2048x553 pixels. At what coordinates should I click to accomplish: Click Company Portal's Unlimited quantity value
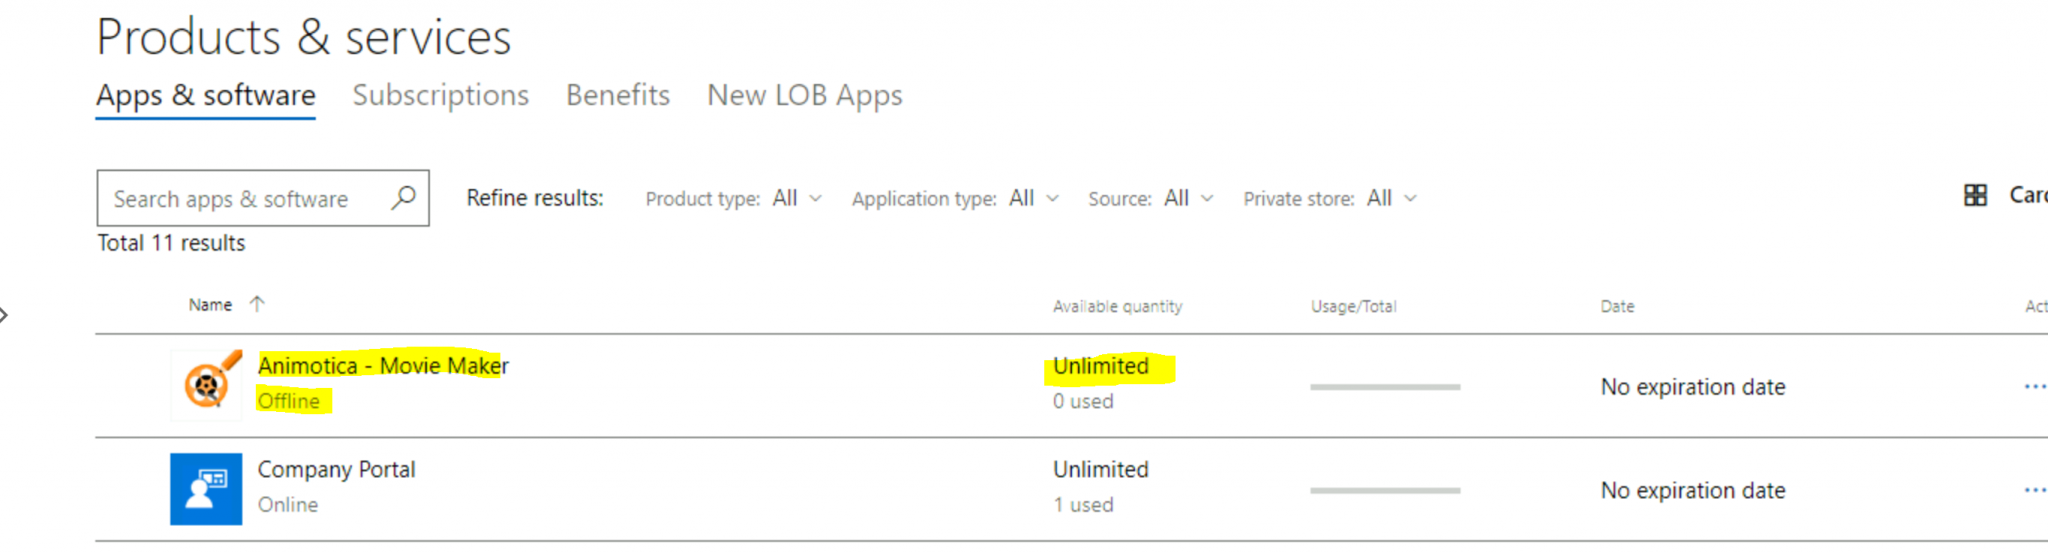(1101, 469)
